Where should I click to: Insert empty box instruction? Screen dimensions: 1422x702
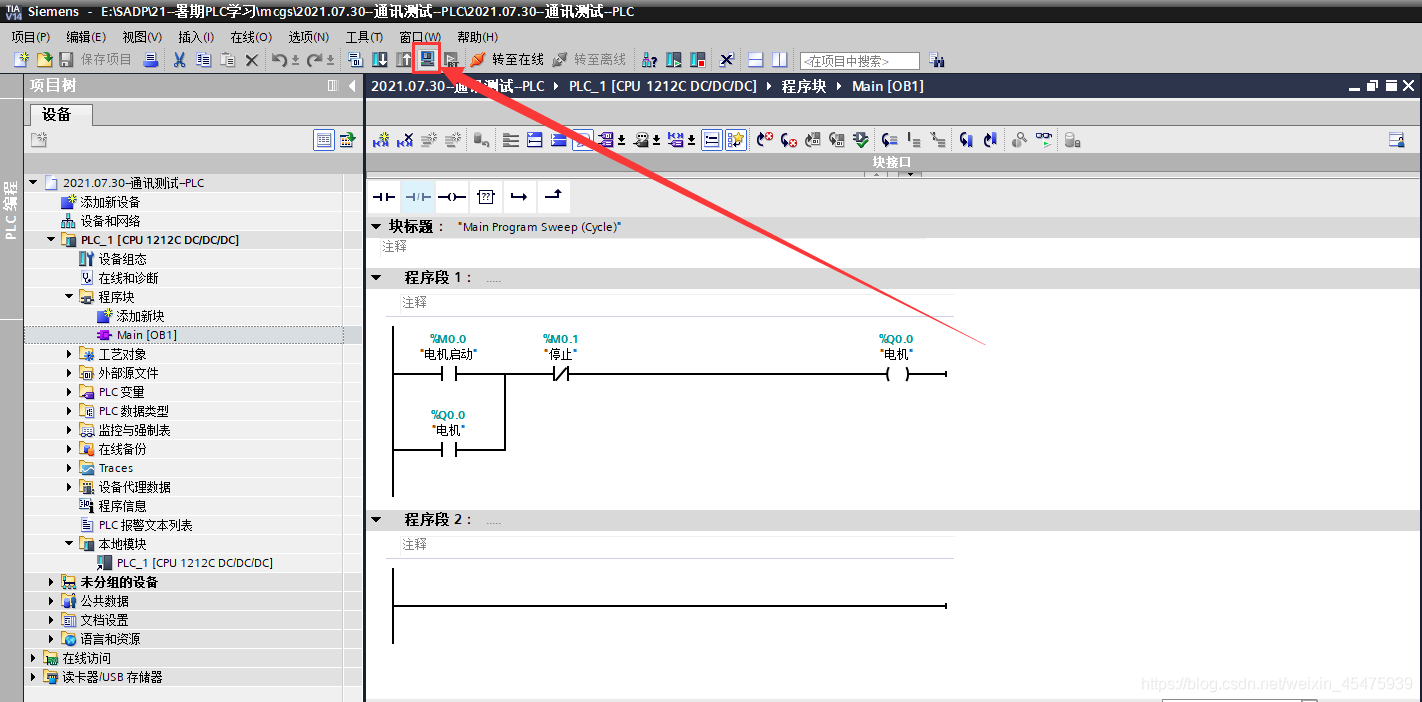[x=486, y=196]
